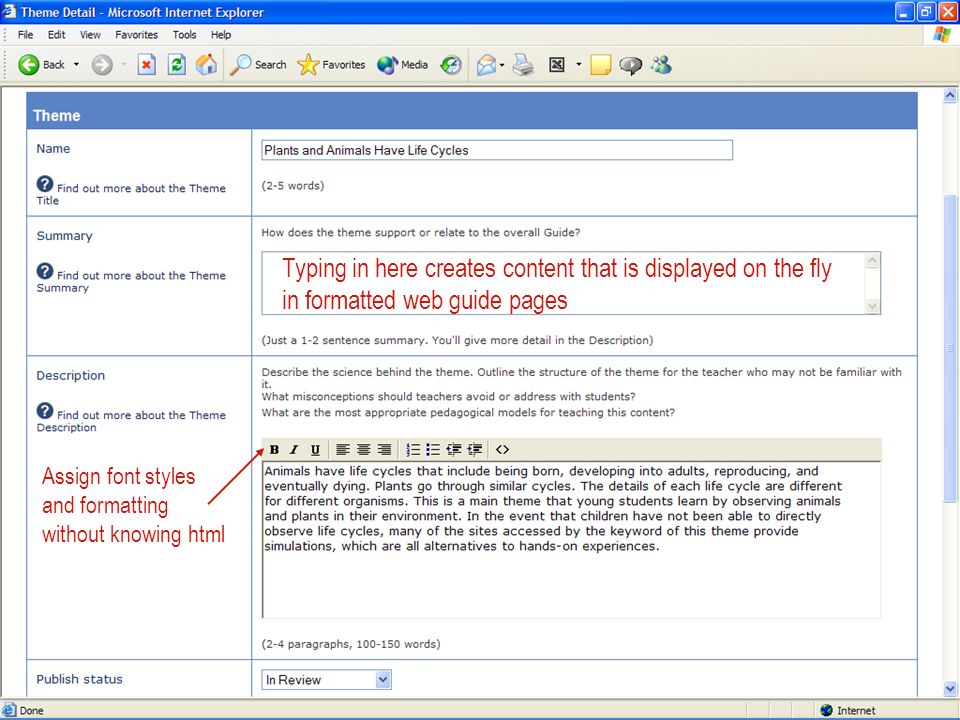Open the File menu

coord(26,35)
